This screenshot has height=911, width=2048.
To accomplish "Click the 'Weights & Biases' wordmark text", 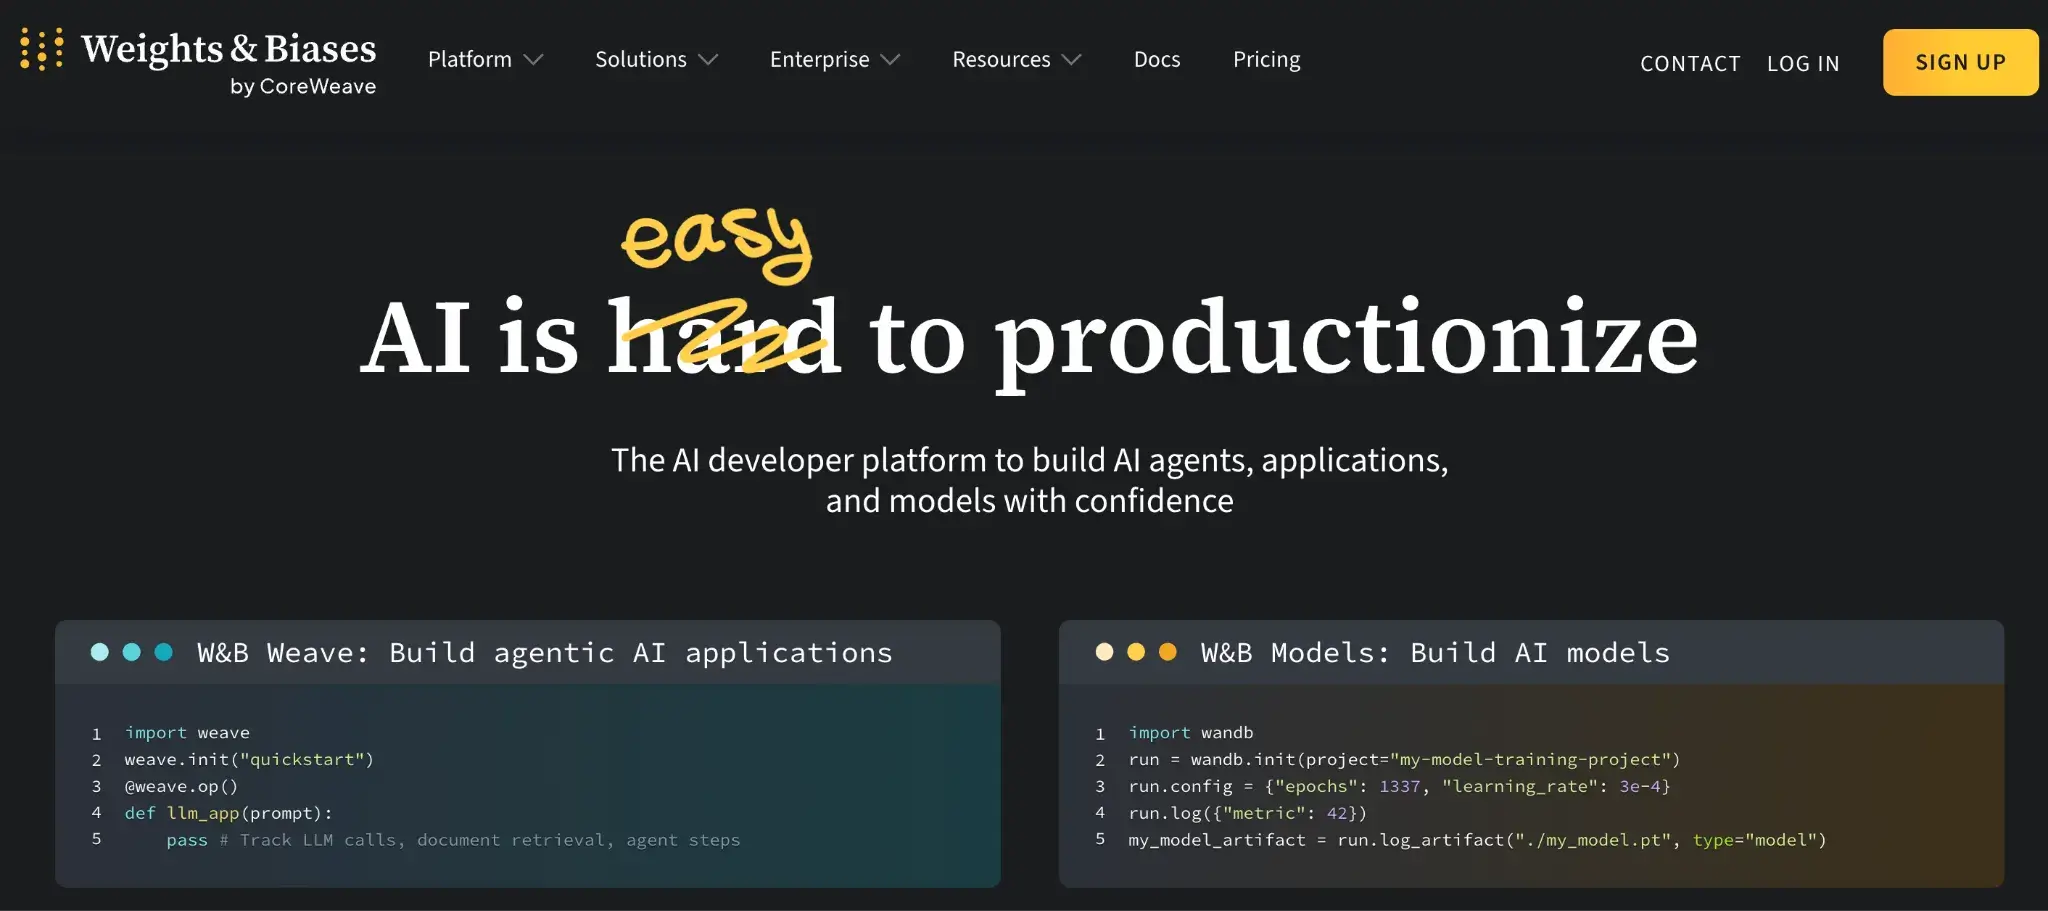I will click(228, 49).
